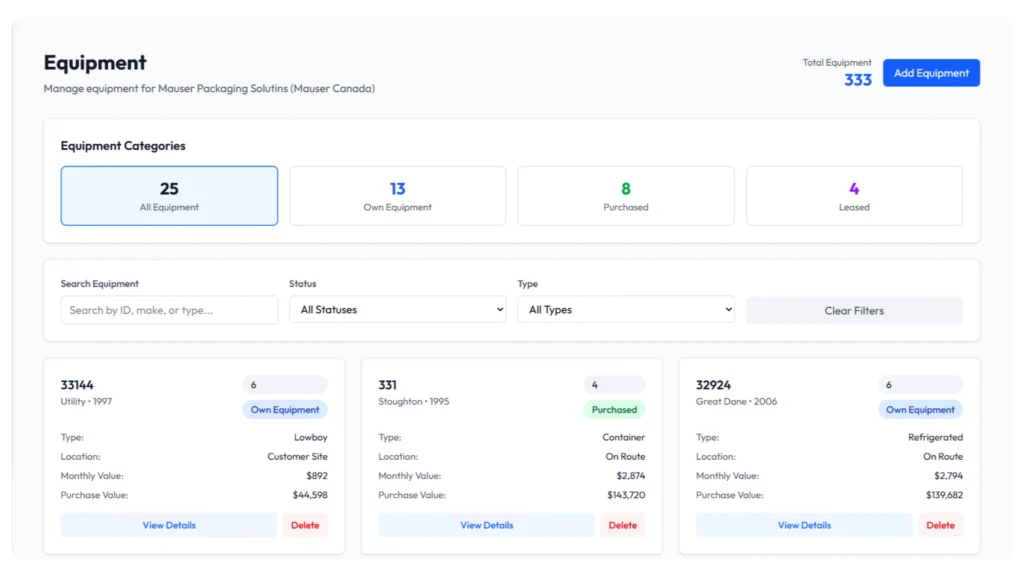Click the Add Equipment button

[930, 73]
